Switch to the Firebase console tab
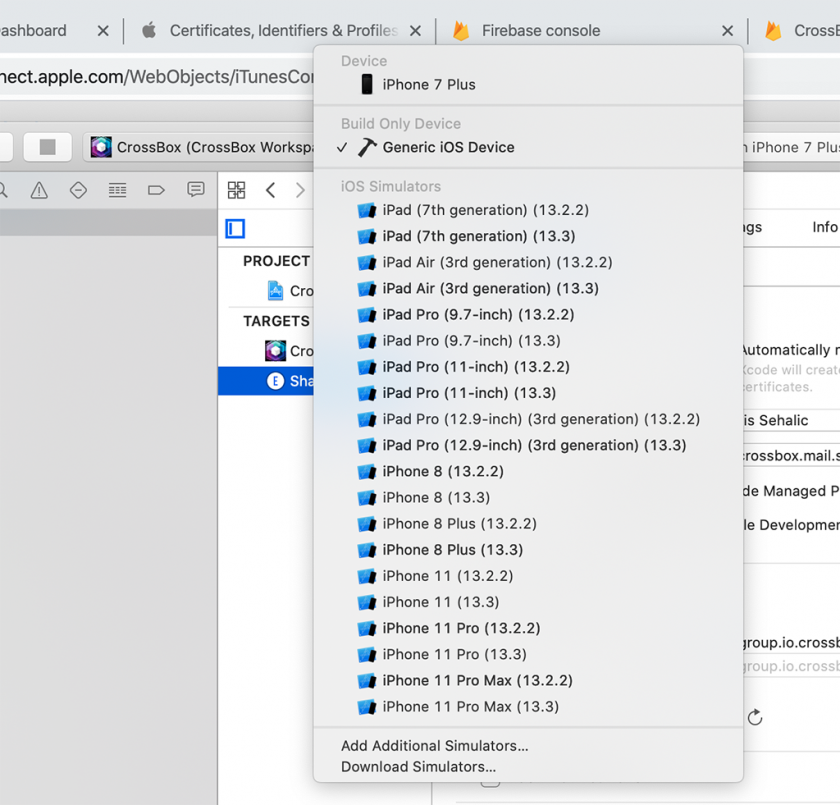 click(x=541, y=31)
